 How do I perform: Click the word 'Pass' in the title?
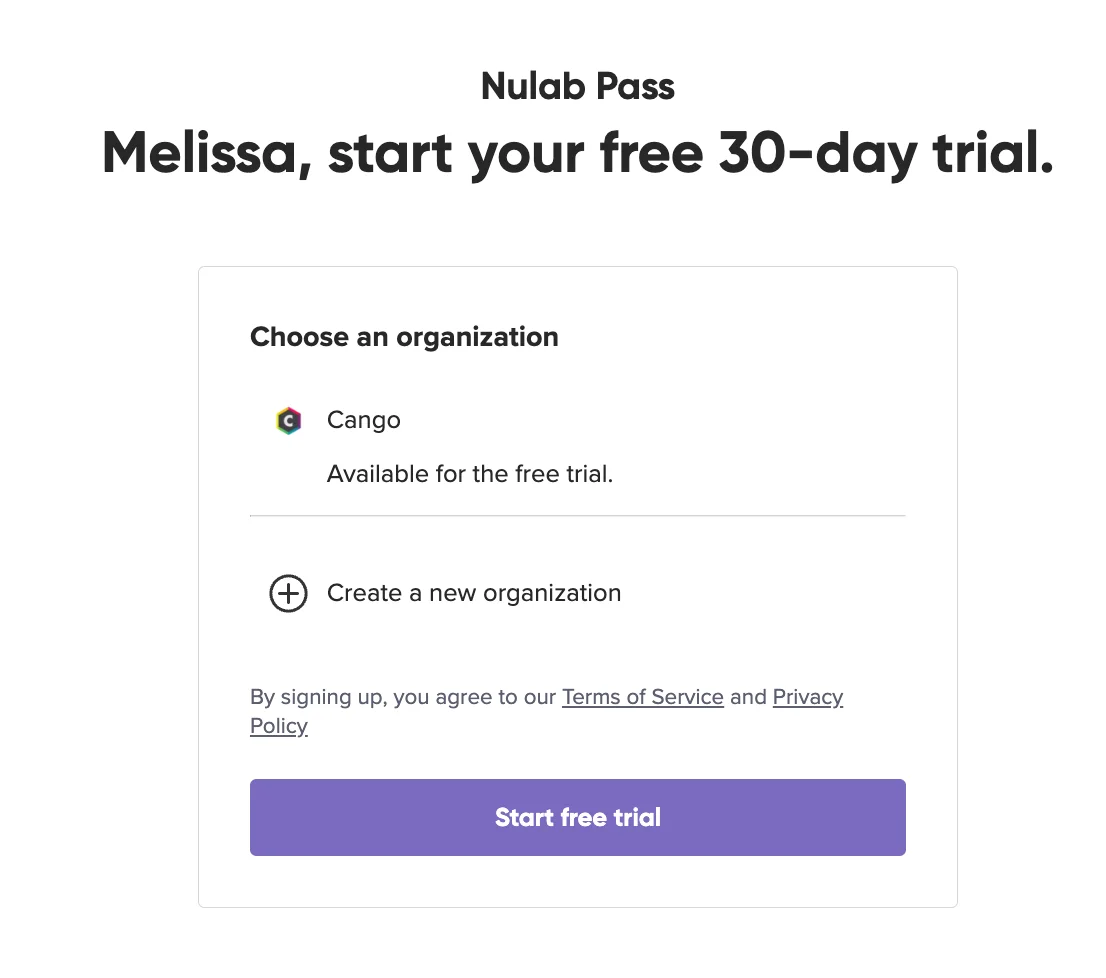point(635,86)
